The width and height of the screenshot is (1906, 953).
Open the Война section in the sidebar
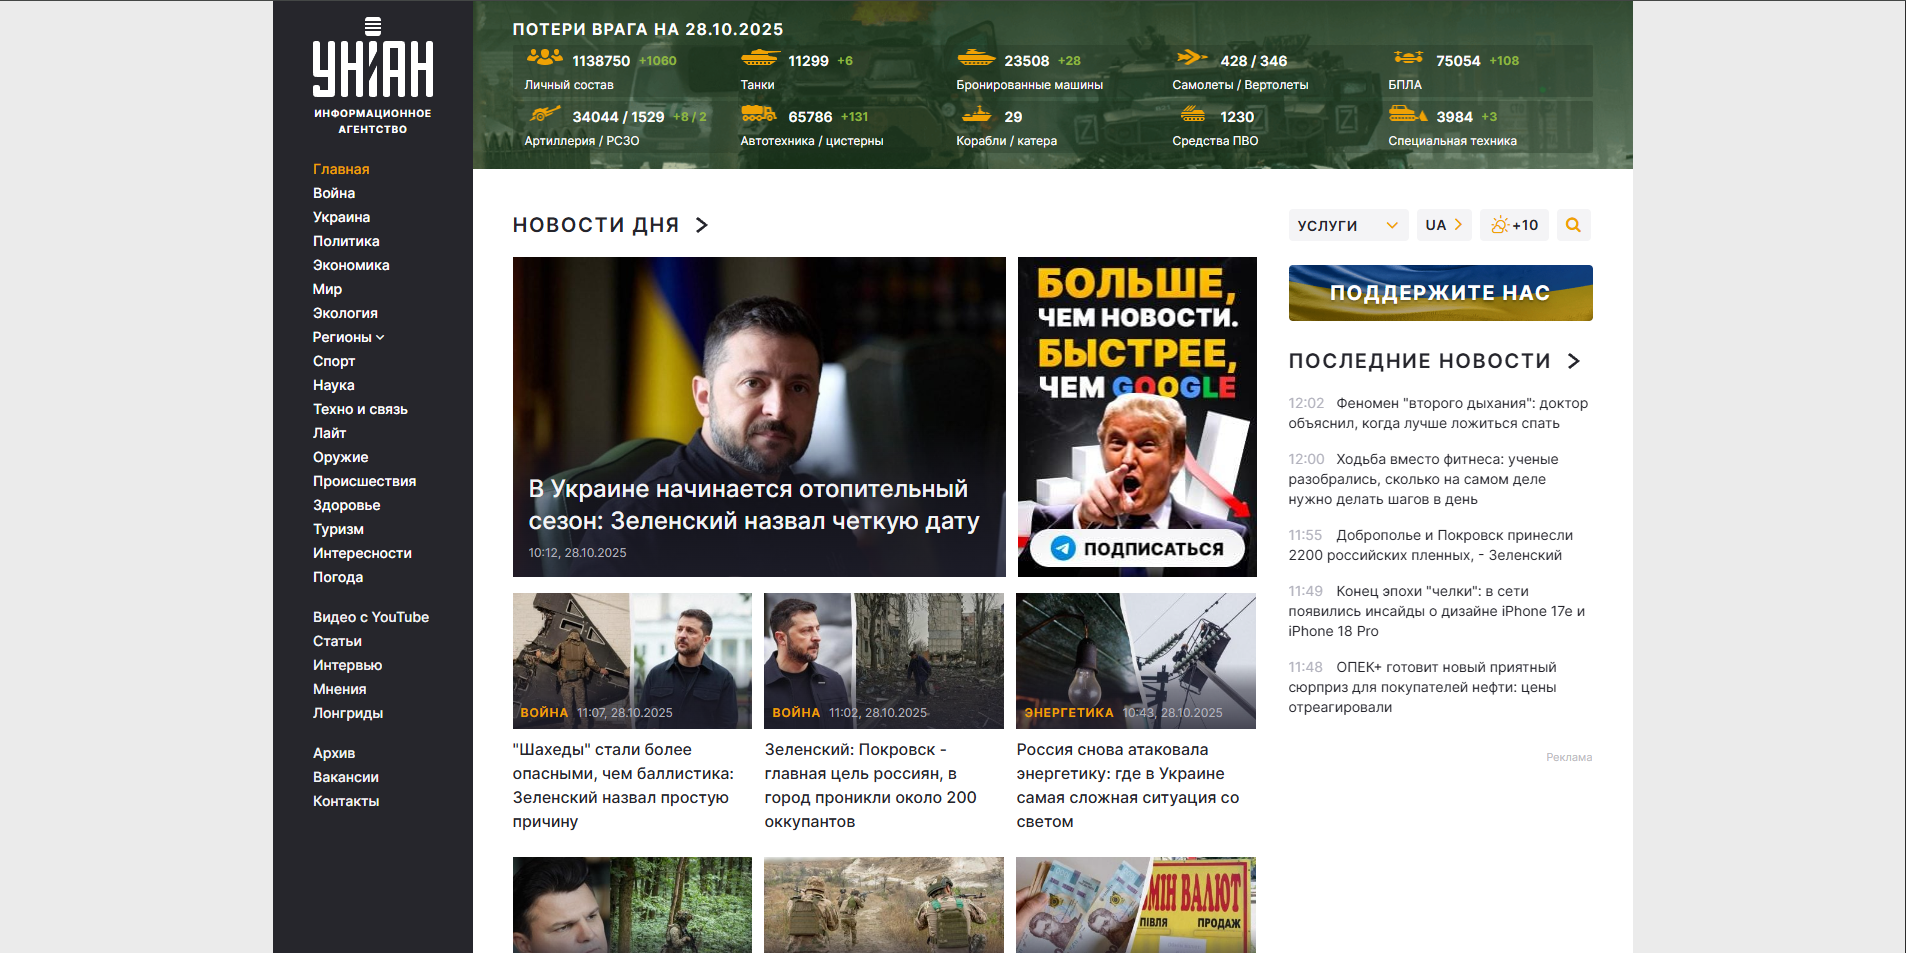pos(334,193)
